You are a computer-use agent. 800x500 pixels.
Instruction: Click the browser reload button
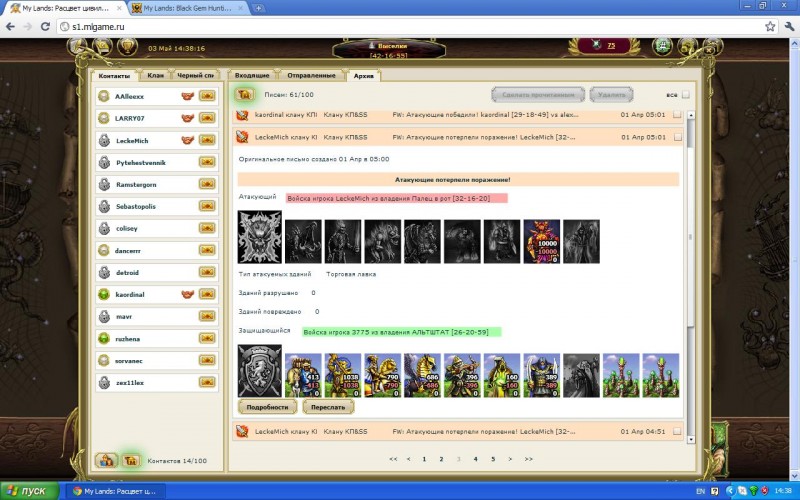click(x=45, y=27)
